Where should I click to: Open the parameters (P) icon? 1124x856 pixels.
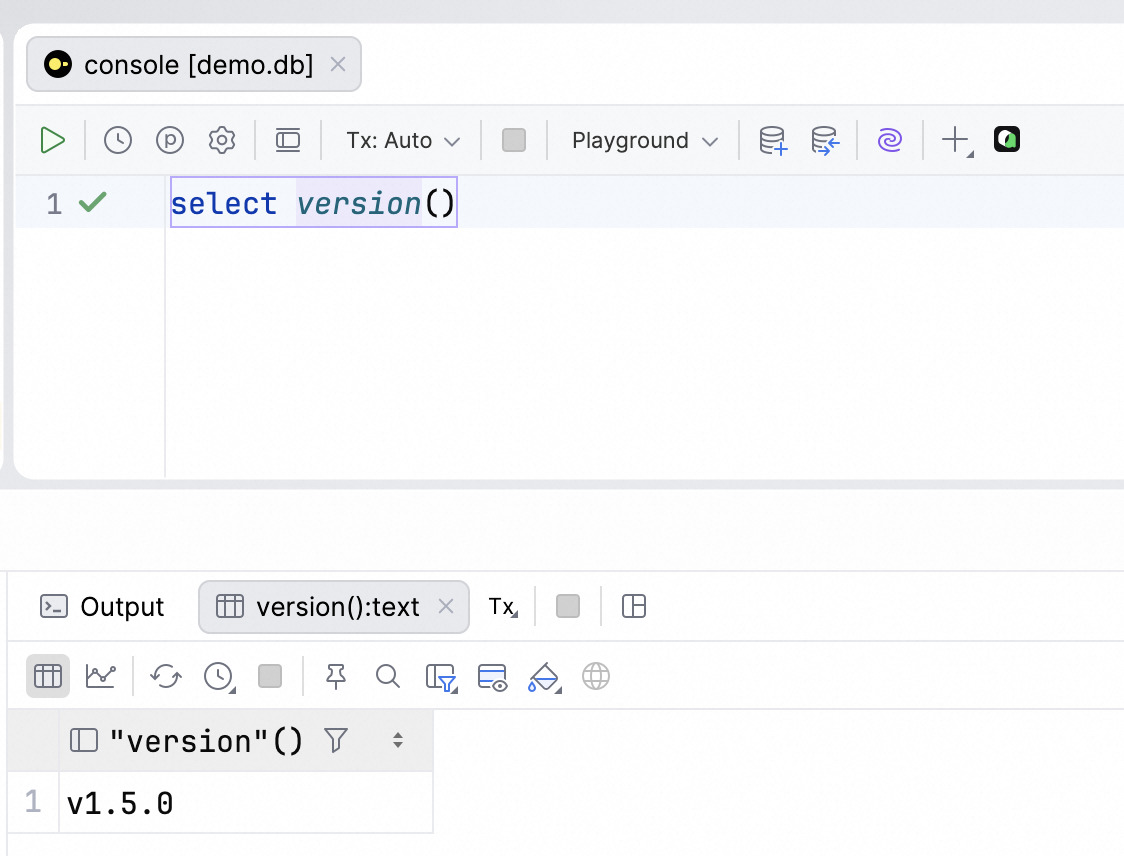click(170, 140)
